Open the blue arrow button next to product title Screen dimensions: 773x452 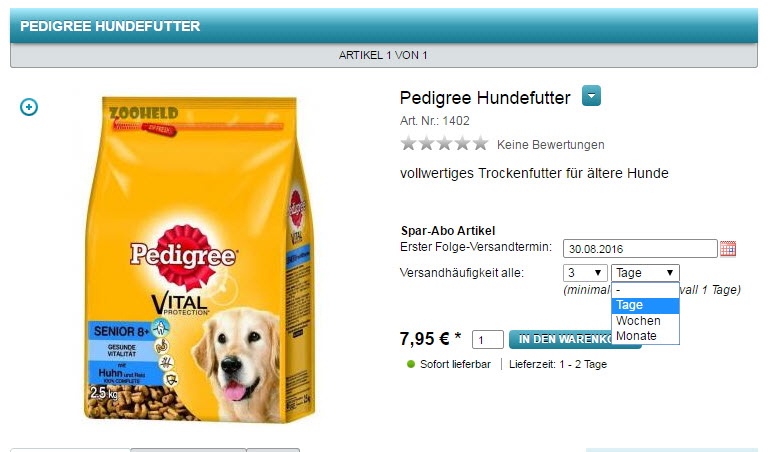point(591,96)
